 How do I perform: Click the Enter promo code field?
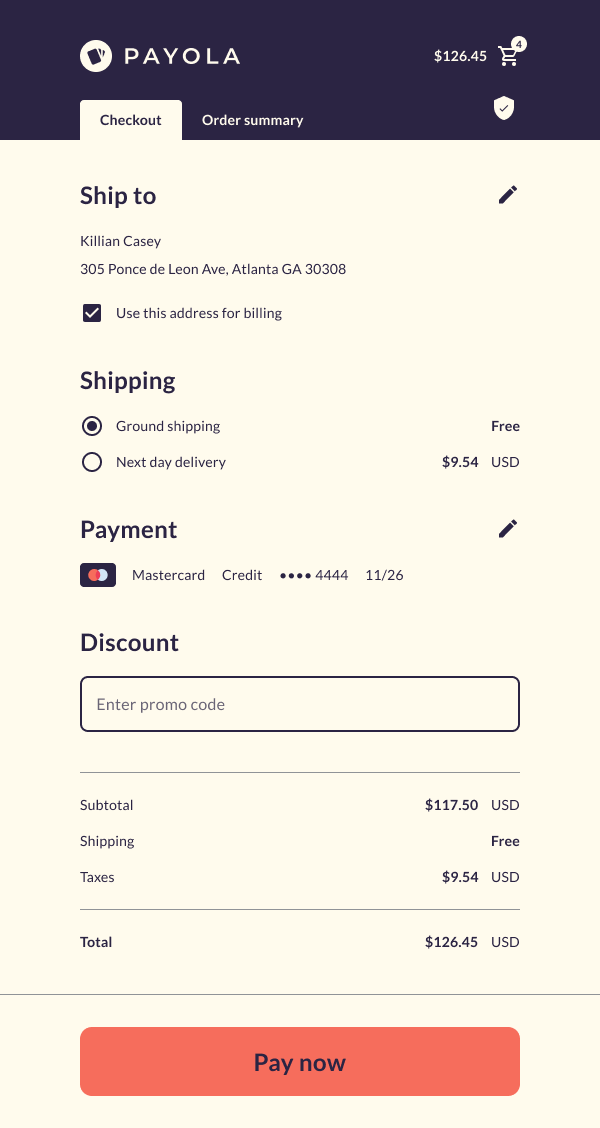click(x=300, y=704)
